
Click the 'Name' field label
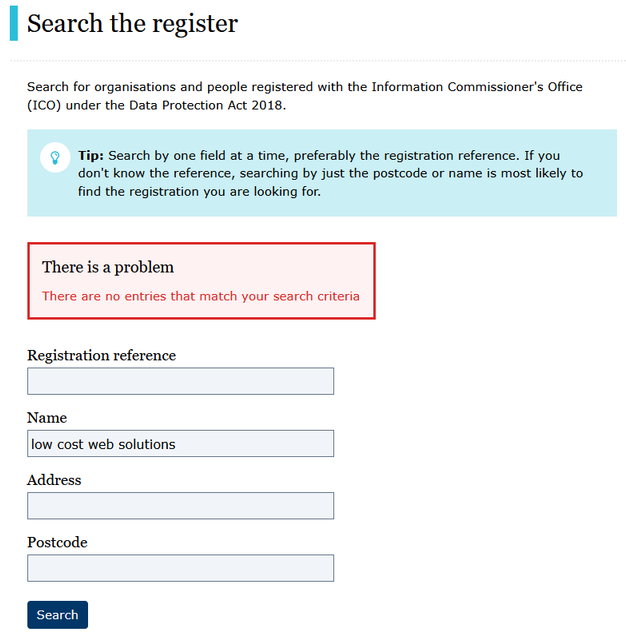tap(47, 418)
